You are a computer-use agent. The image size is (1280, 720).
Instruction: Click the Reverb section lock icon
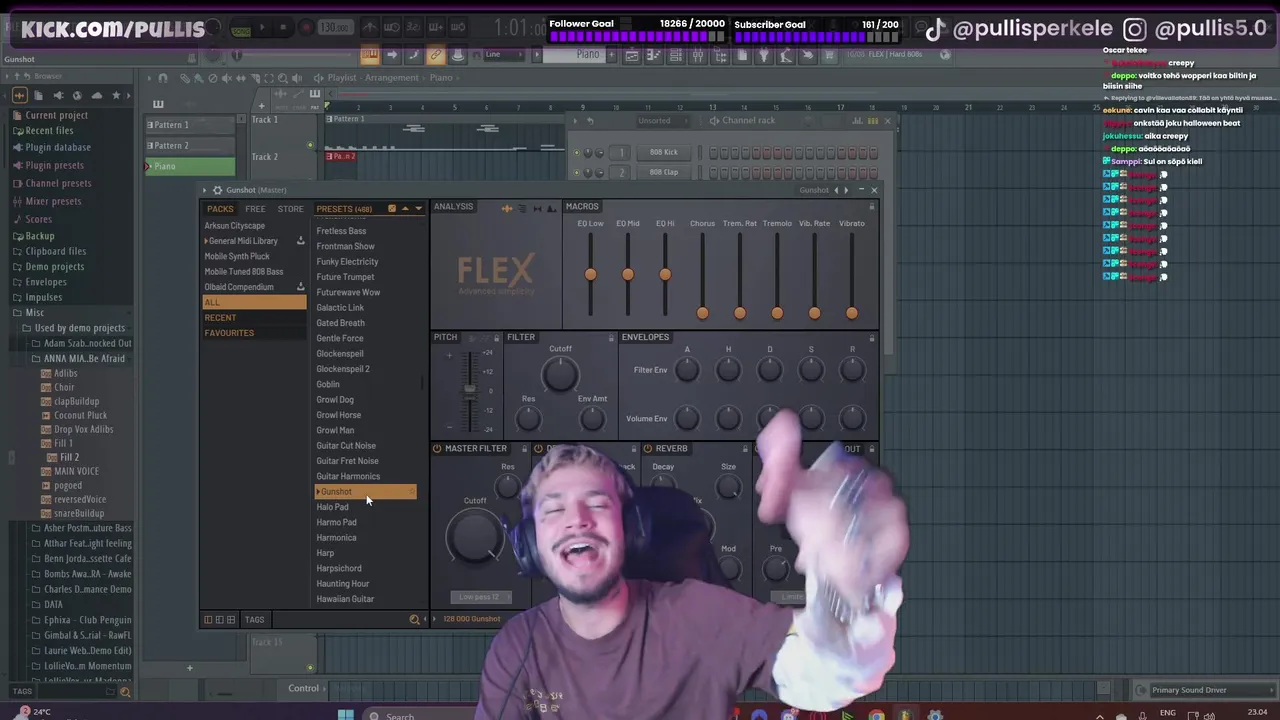[x=744, y=449]
